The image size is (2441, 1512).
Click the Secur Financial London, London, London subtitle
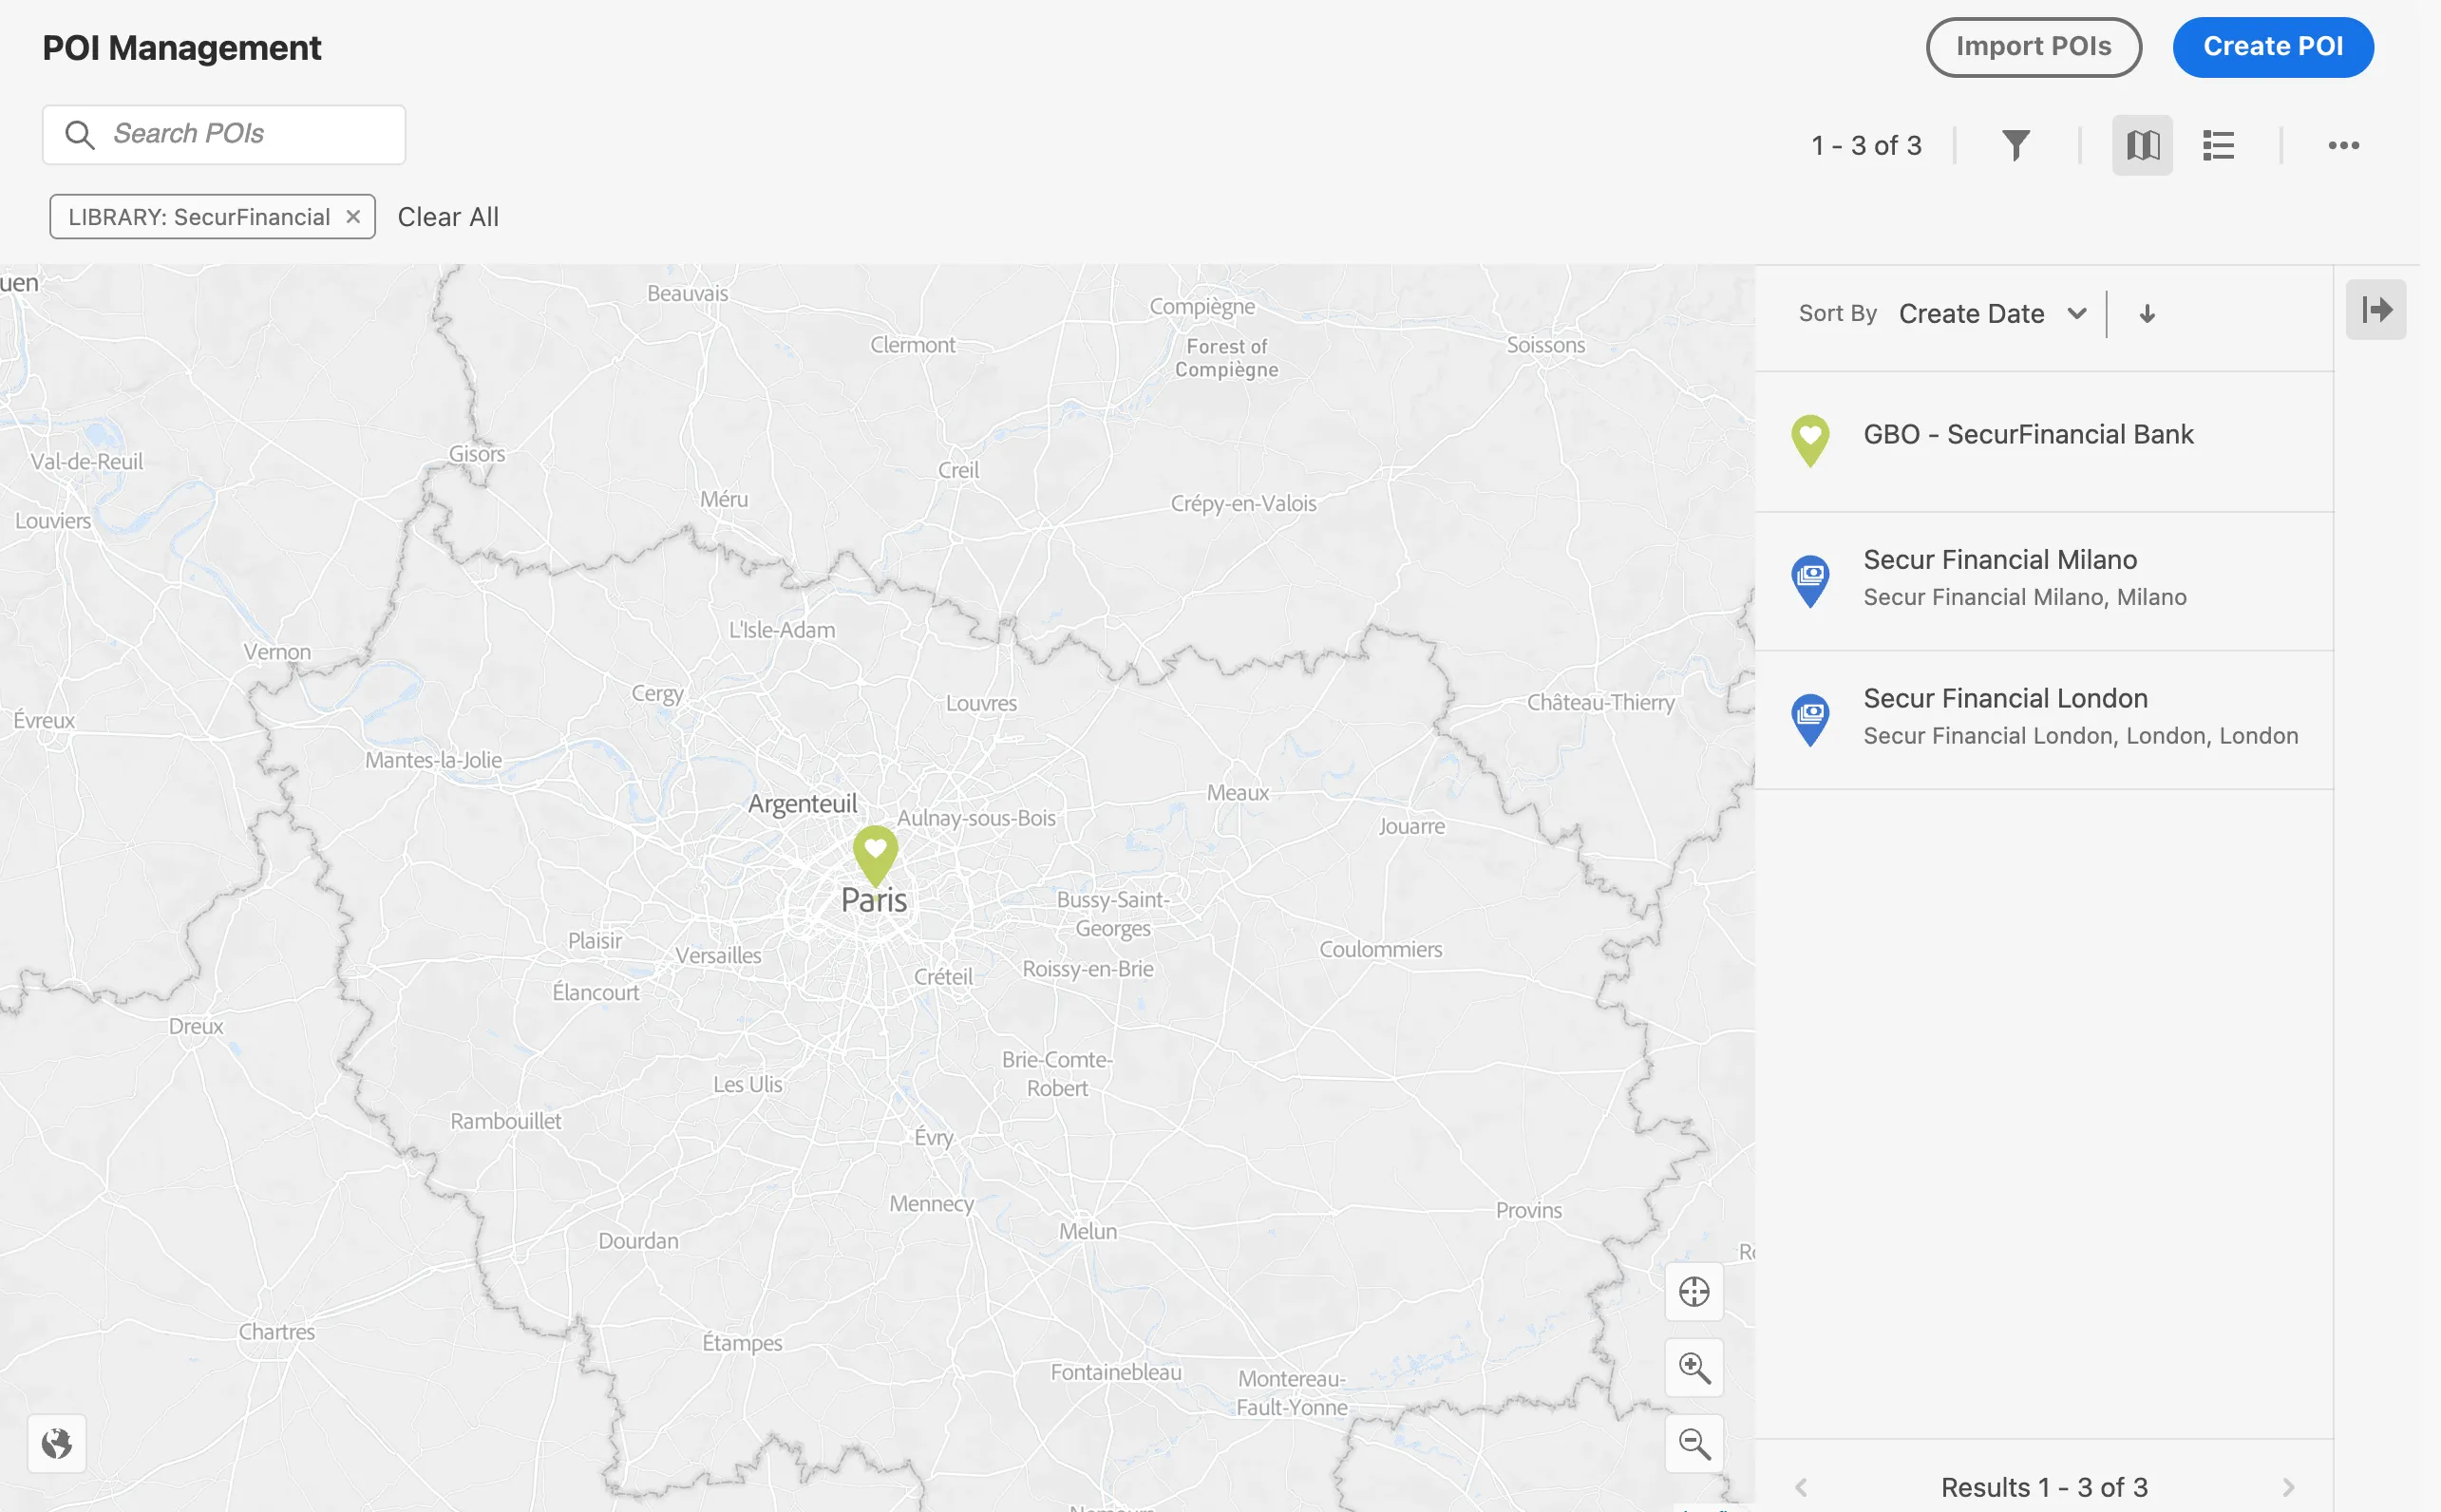tap(2081, 736)
